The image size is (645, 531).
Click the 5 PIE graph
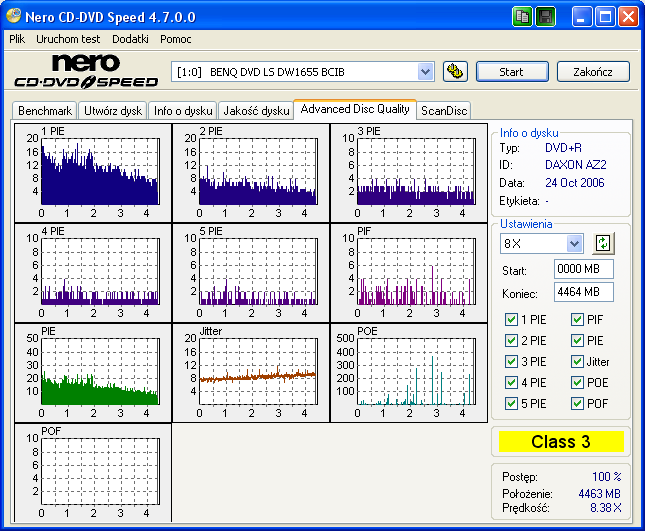[258, 271]
